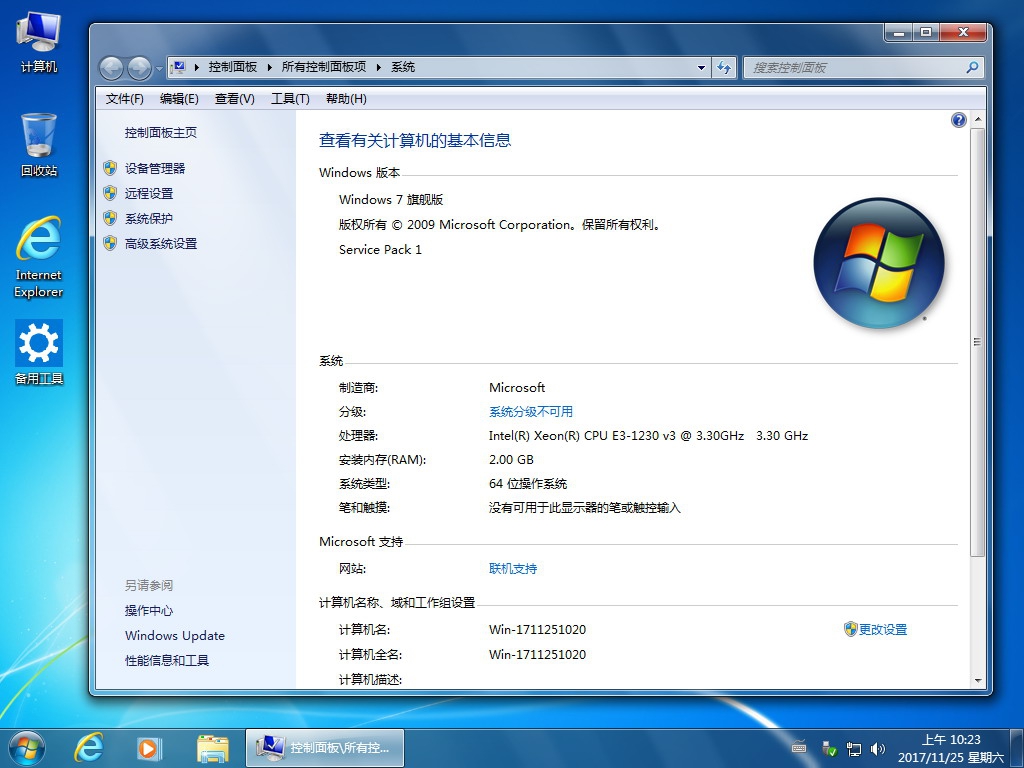Screen dimensions: 1024x768
Task: Click the 64 位操作系统 system type value
Action: click(528, 484)
